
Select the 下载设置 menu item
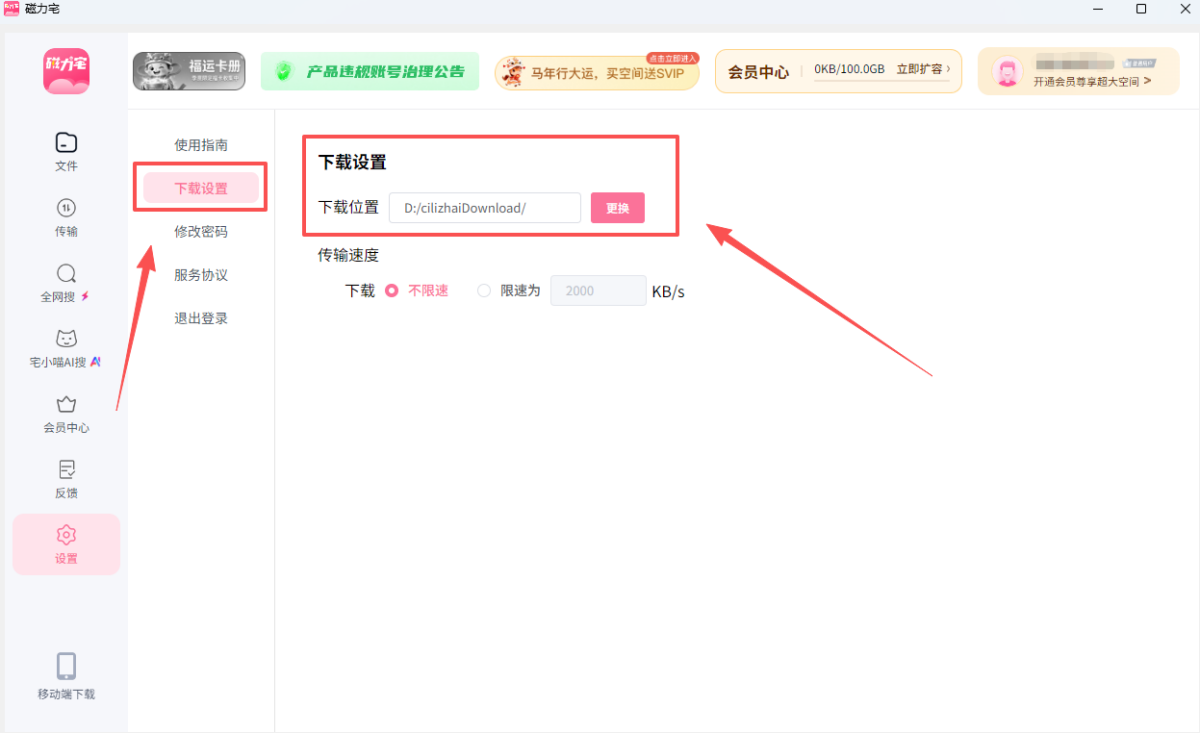click(201, 188)
